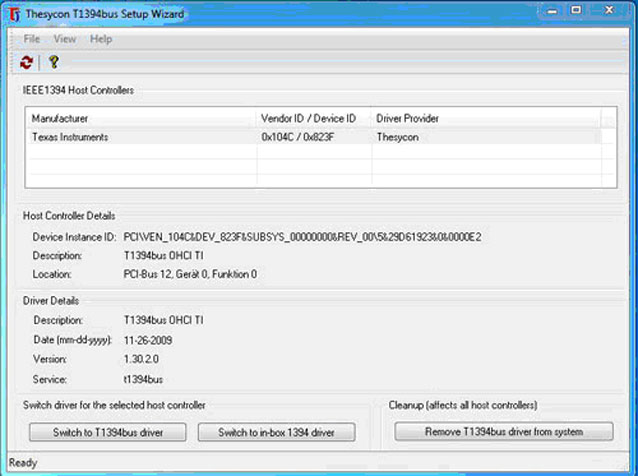The height and width of the screenshot is (476, 638).
Task: Click the refresh toolbar icon
Action: tap(26, 62)
